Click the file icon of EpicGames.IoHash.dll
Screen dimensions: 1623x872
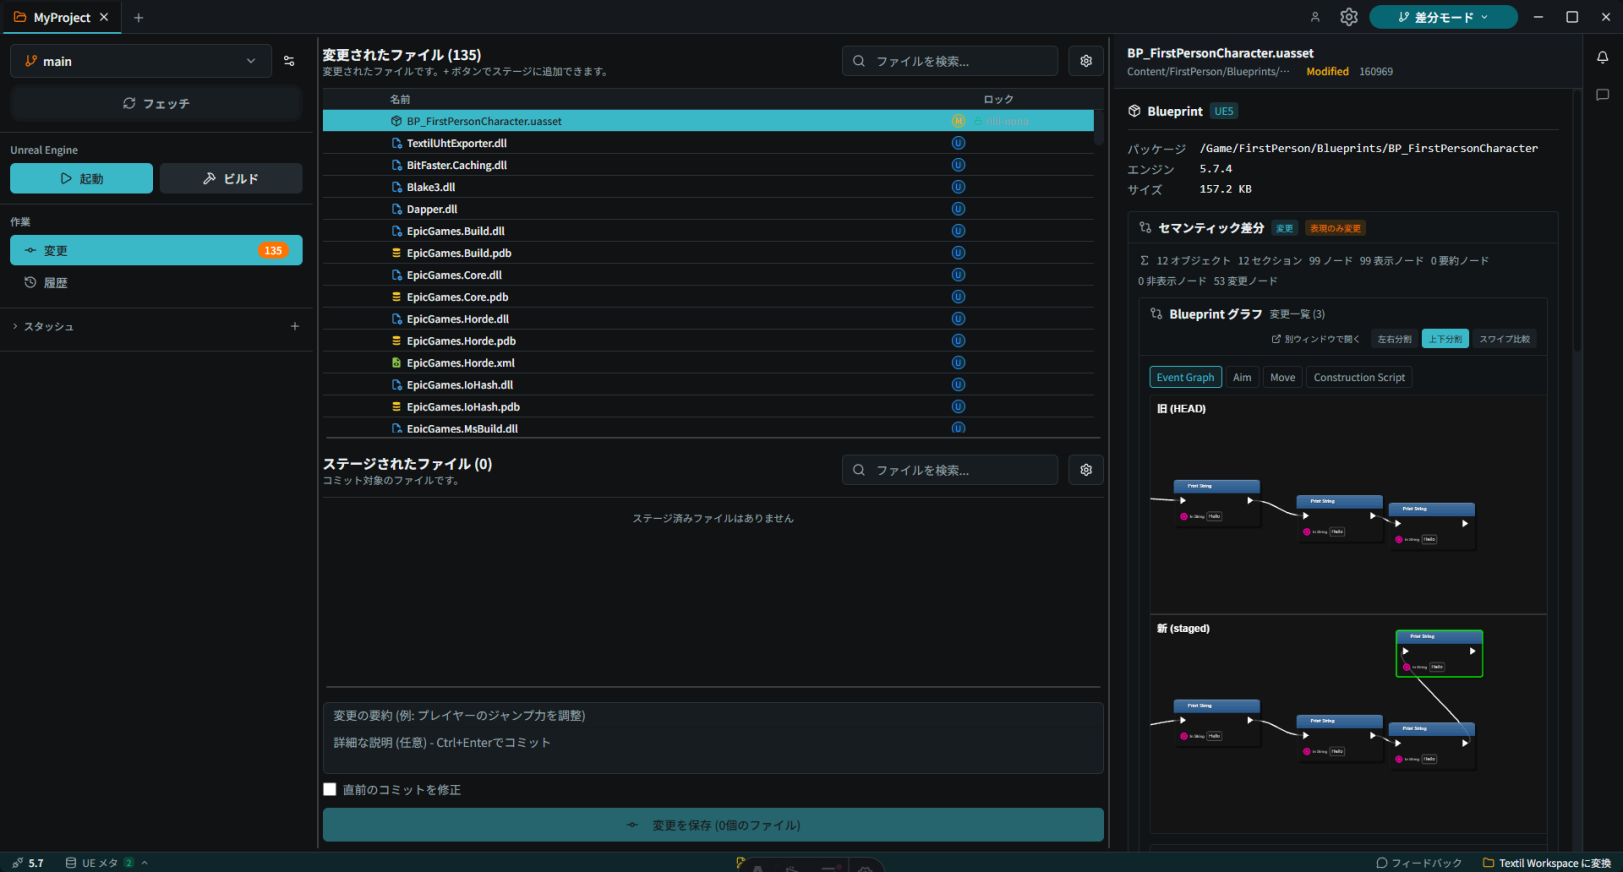click(397, 385)
